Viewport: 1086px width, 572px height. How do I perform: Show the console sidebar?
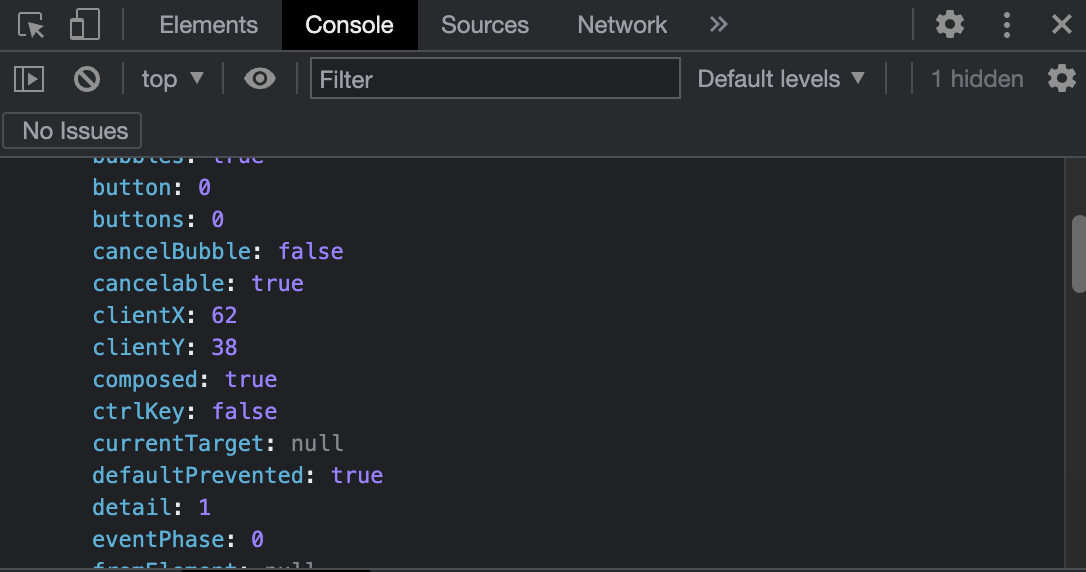click(x=29, y=79)
